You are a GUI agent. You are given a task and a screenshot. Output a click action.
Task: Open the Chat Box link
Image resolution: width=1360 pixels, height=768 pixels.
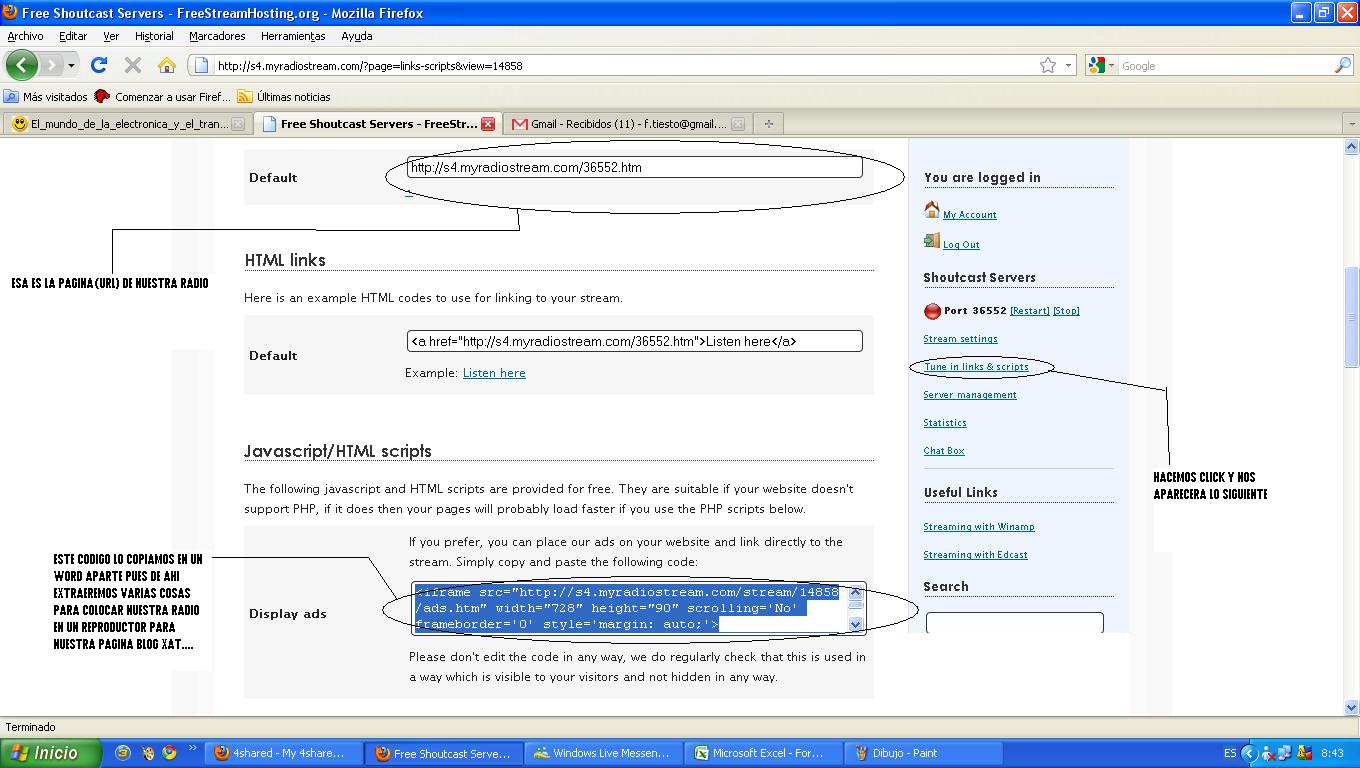944,451
